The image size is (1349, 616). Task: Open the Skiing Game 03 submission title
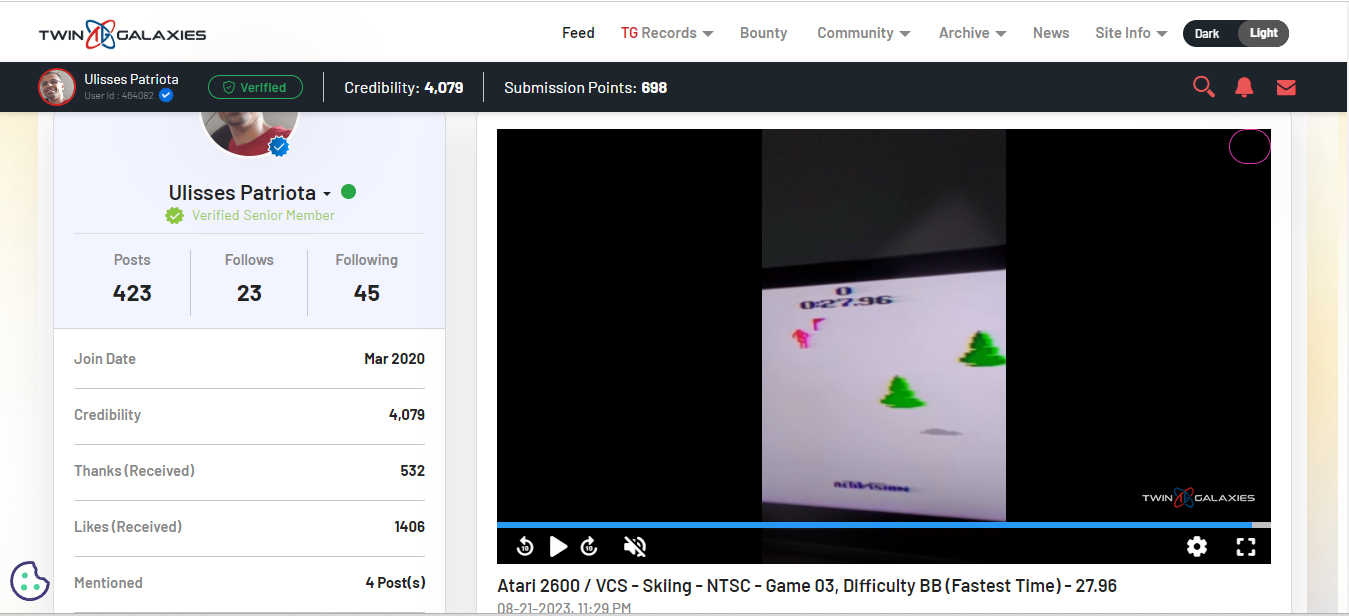[807, 586]
